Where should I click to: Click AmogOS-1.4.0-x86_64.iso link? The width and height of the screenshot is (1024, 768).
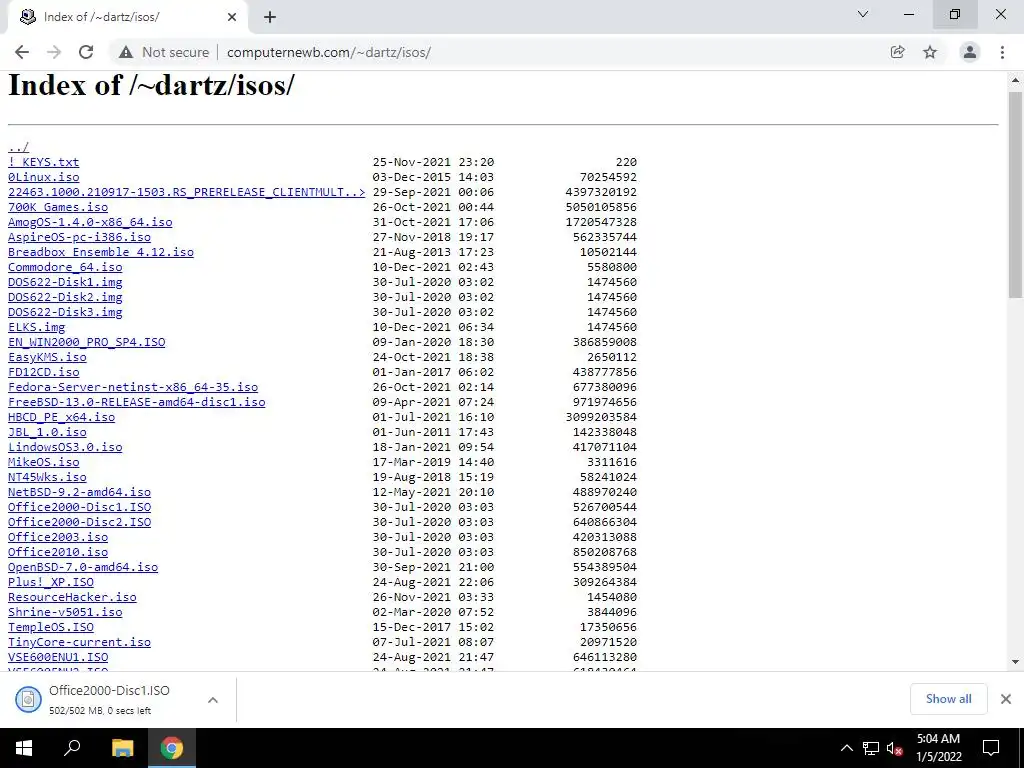pyautogui.click(x=90, y=222)
